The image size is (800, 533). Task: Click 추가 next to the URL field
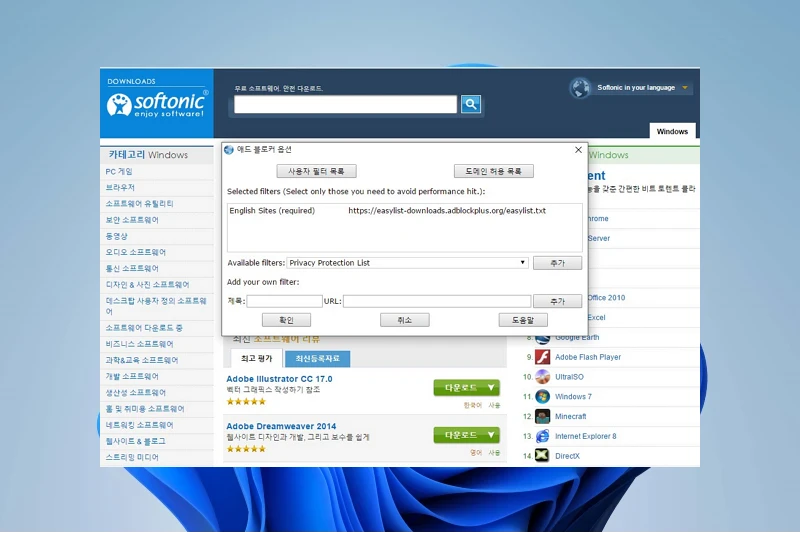coord(557,301)
